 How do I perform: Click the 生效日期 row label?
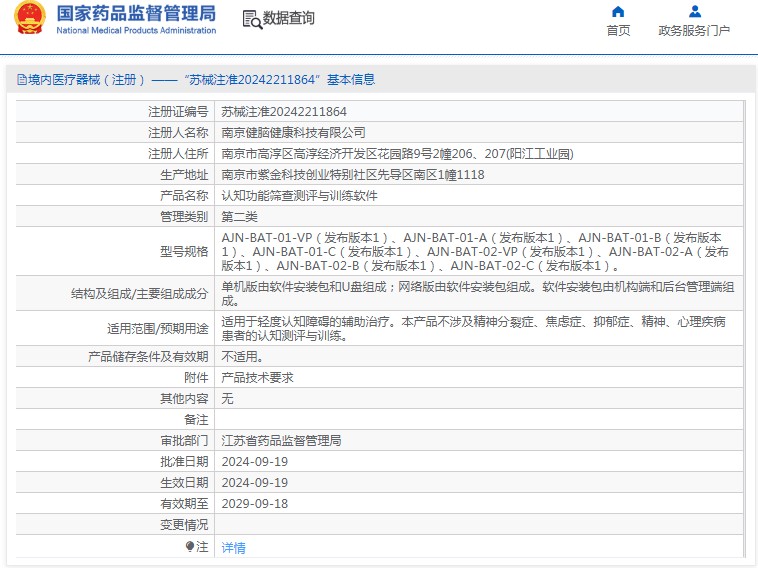(x=184, y=483)
